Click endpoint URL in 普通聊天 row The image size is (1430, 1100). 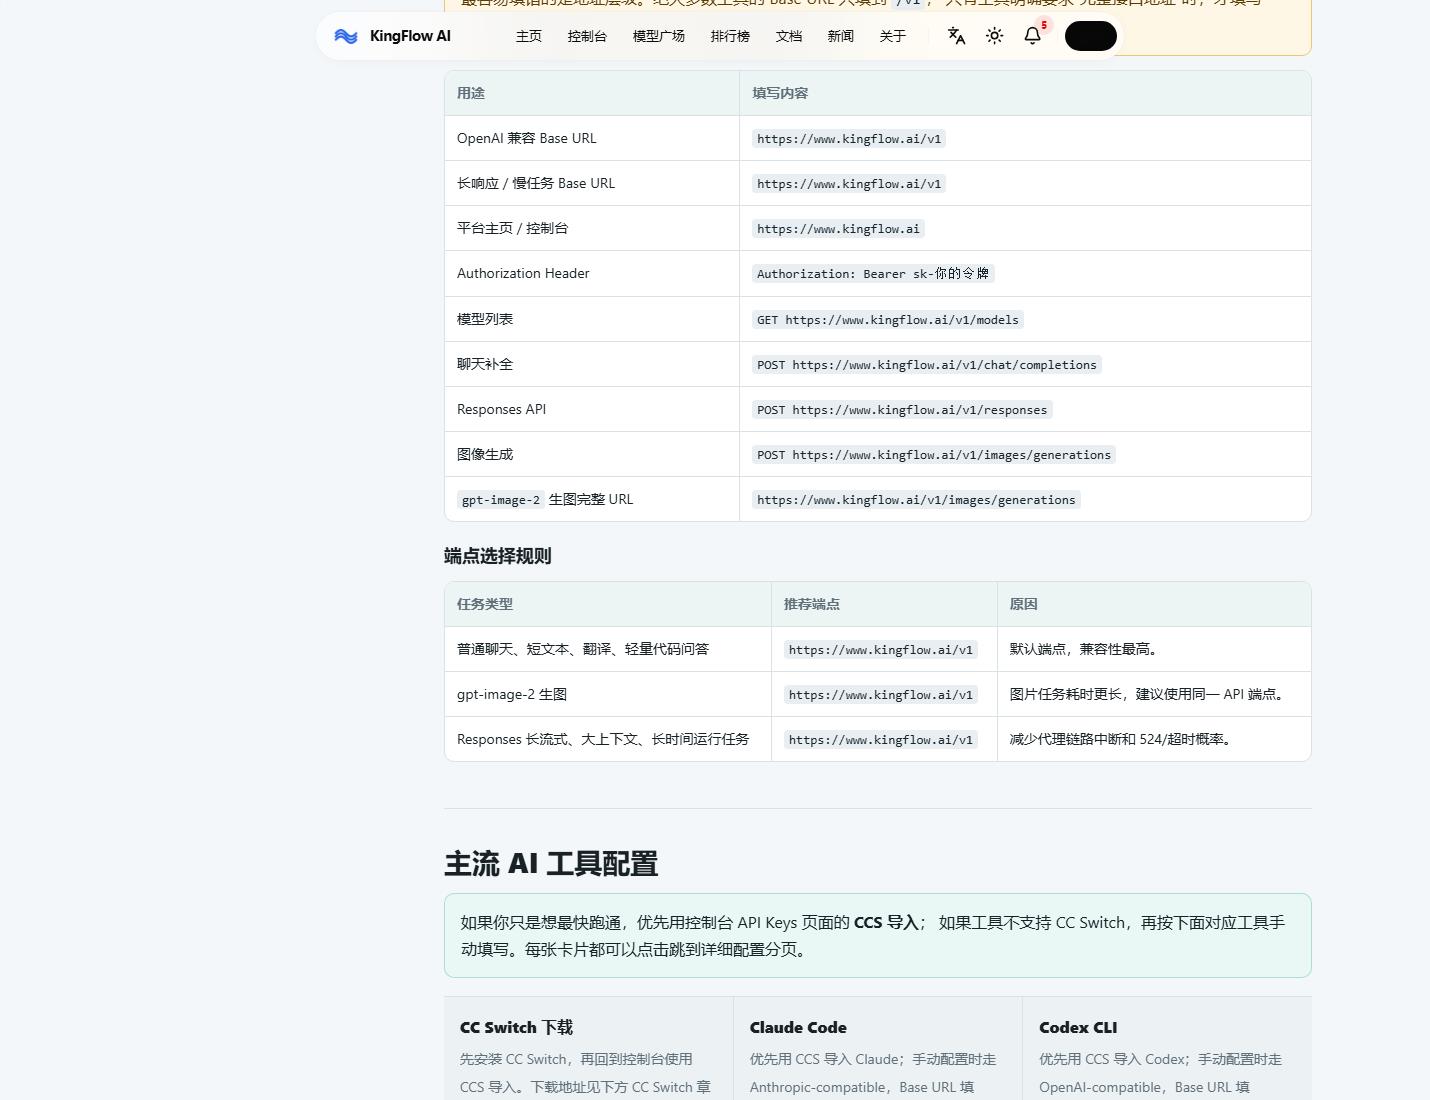[881, 650]
